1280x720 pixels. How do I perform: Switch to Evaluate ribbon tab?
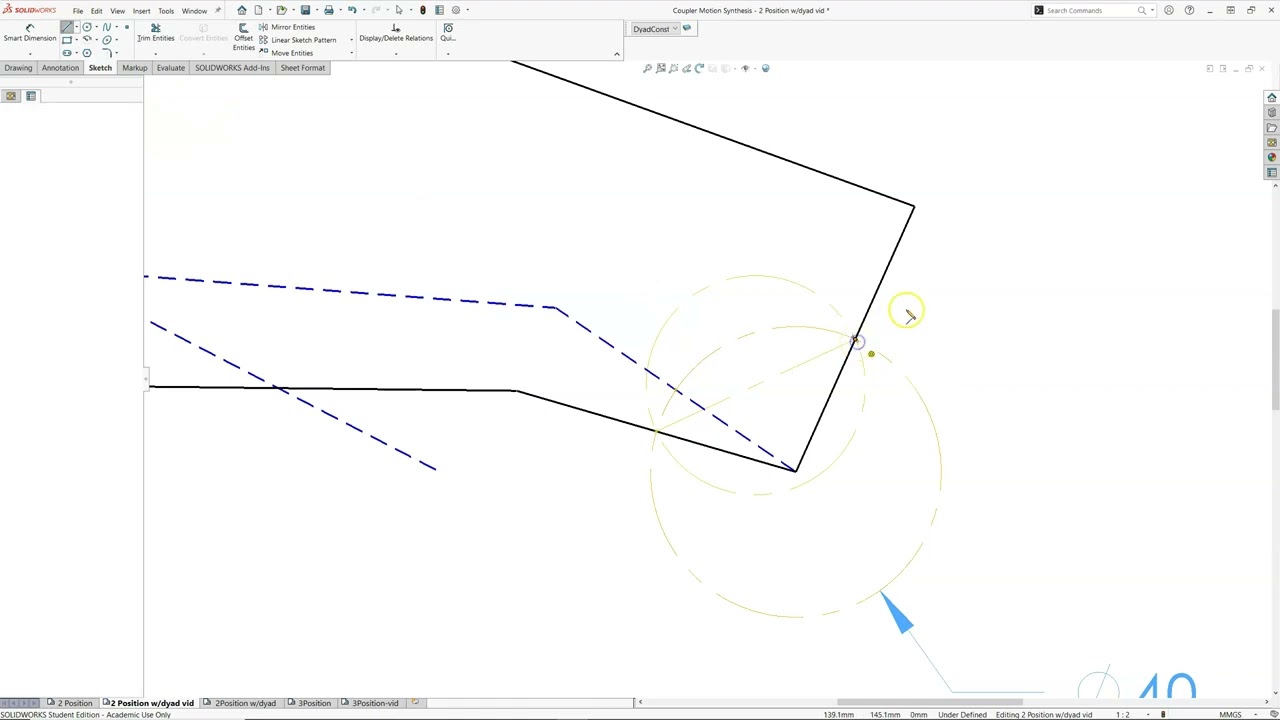point(170,68)
